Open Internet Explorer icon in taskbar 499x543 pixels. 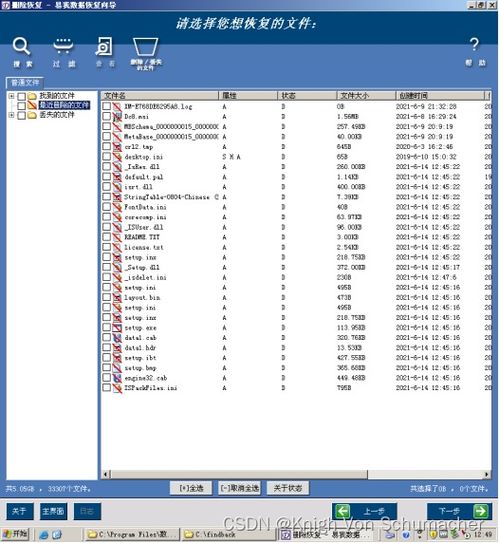click(x=44, y=535)
